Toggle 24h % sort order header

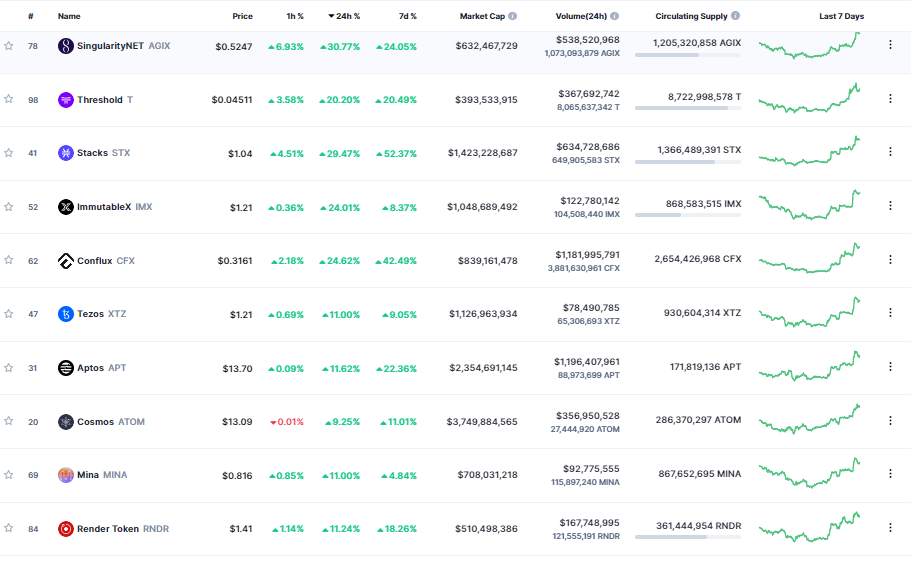(x=344, y=16)
